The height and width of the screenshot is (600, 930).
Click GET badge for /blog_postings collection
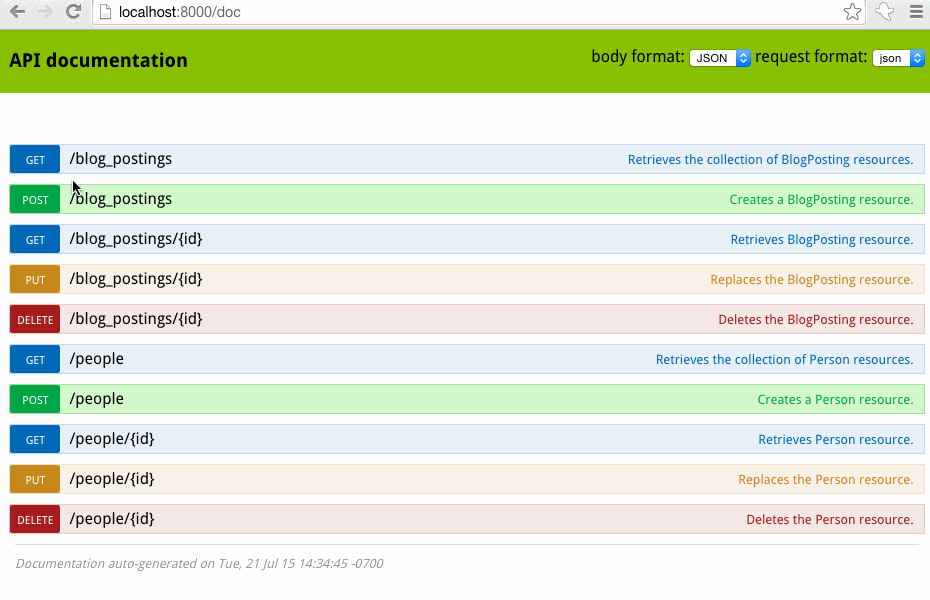35,159
